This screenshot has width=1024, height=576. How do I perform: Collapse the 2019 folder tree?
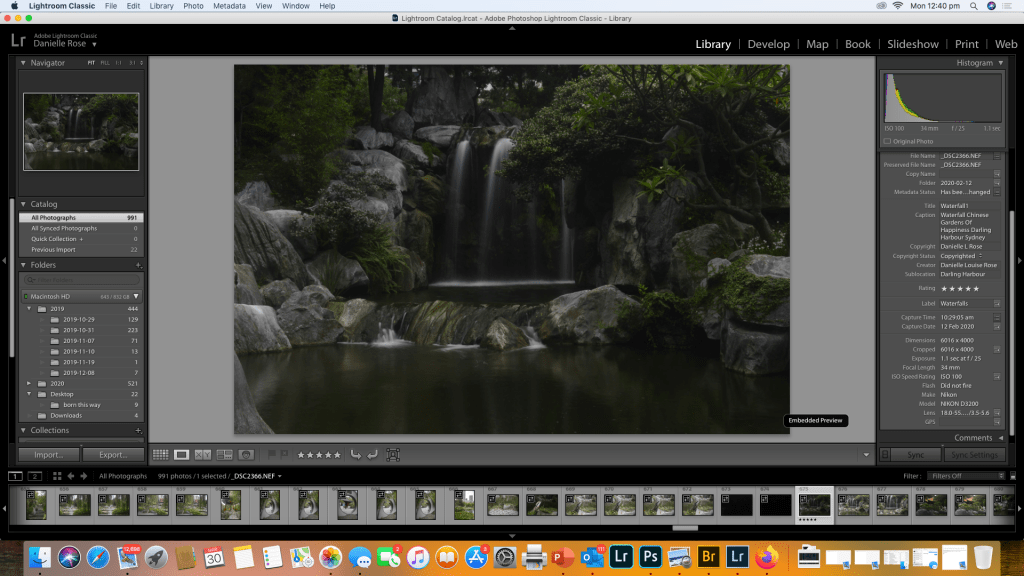click(x=30, y=309)
